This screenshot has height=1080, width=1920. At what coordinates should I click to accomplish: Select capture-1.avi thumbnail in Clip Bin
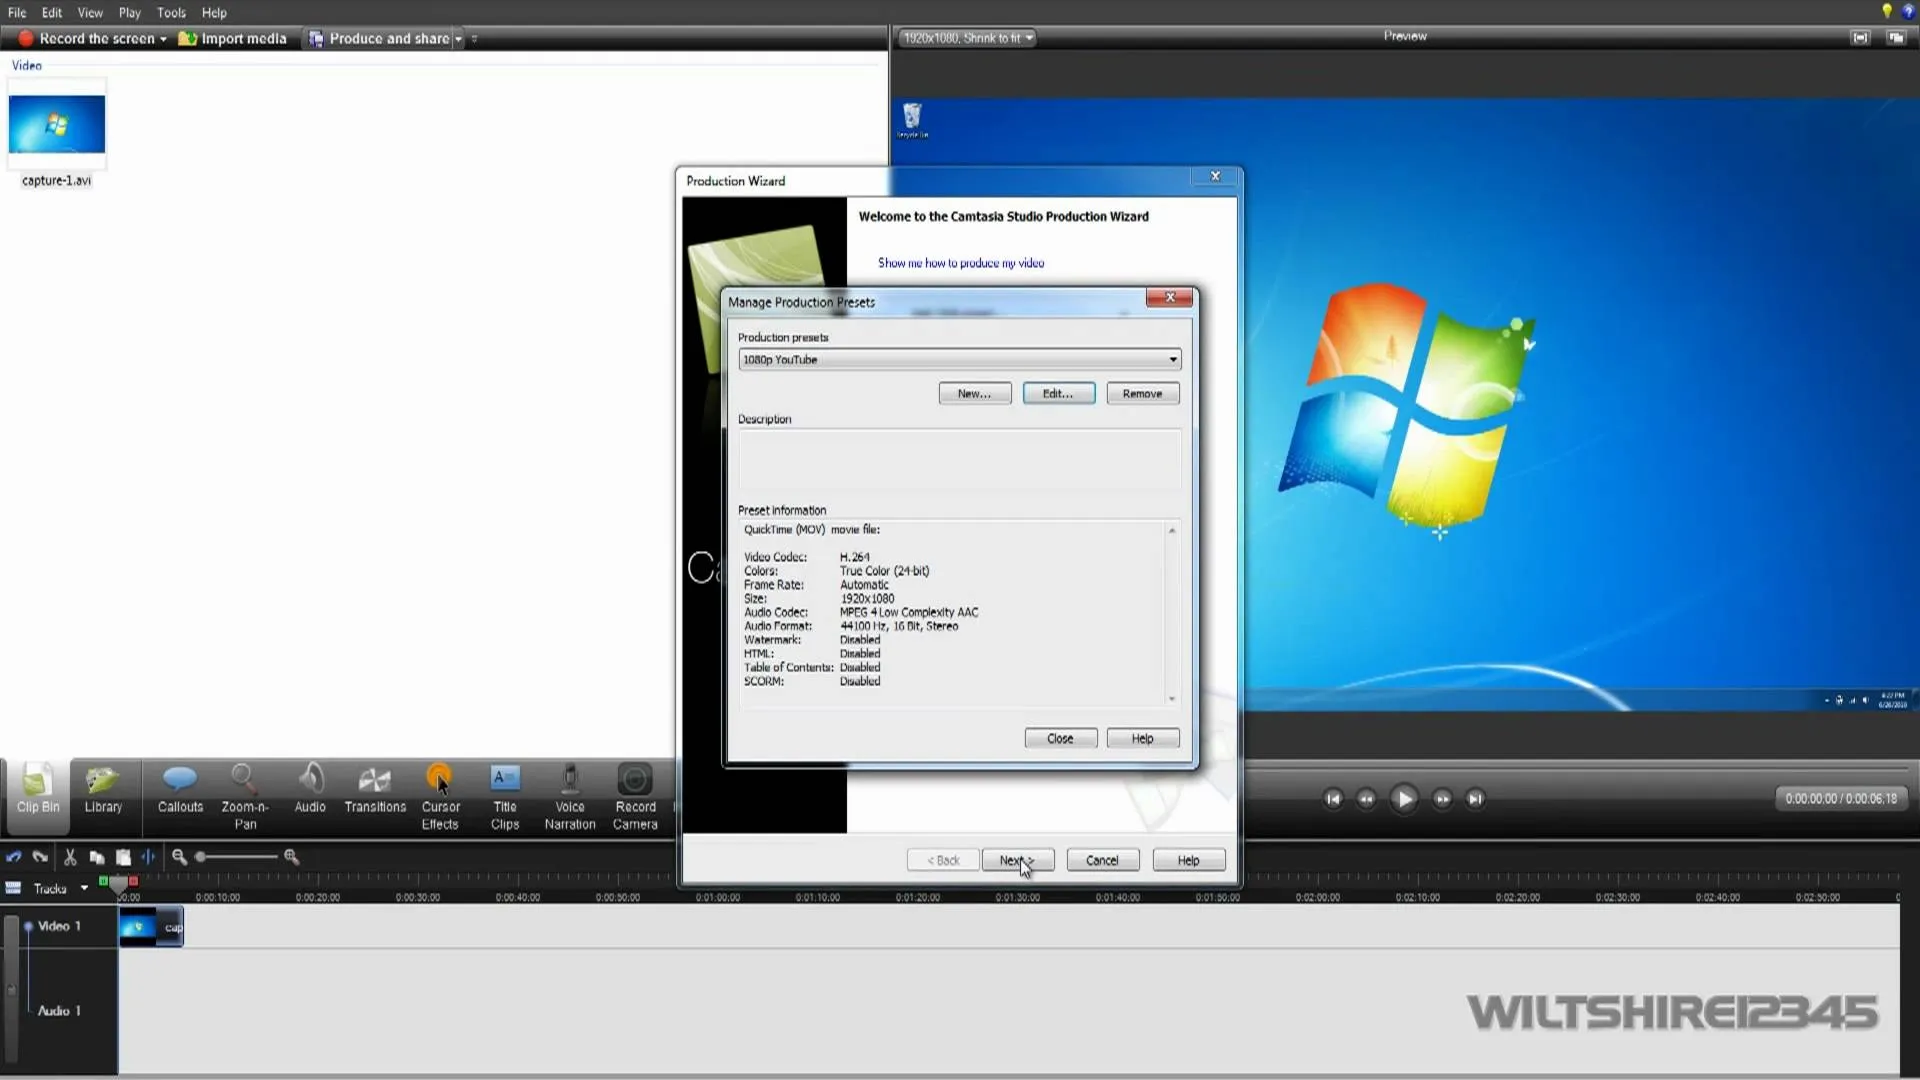(x=56, y=124)
